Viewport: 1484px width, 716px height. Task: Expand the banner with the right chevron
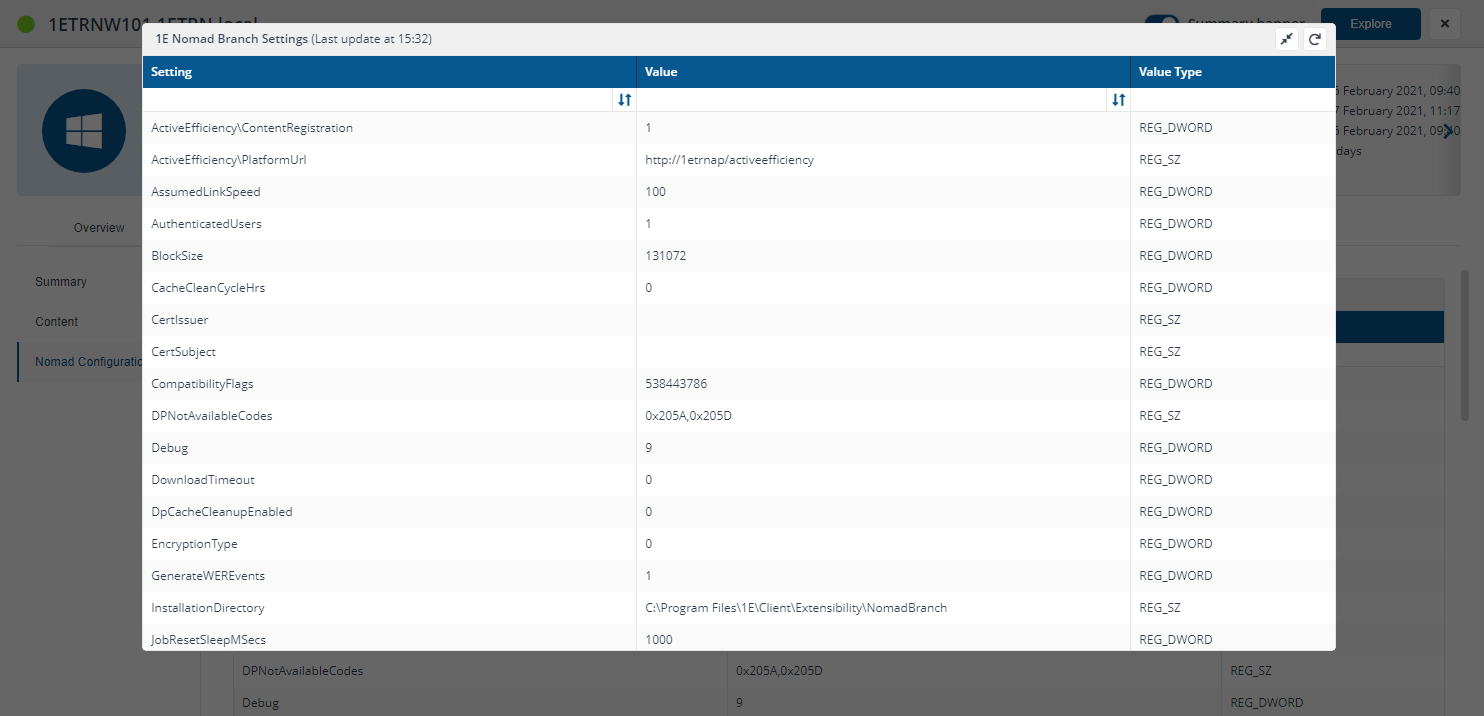1447,131
